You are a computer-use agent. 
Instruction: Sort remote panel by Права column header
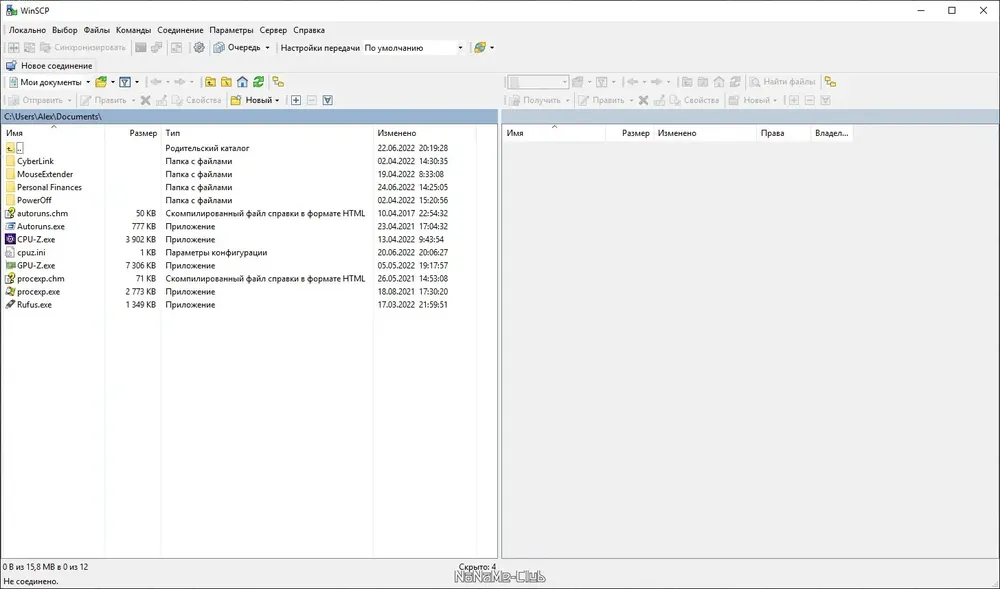tap(784, 133)
